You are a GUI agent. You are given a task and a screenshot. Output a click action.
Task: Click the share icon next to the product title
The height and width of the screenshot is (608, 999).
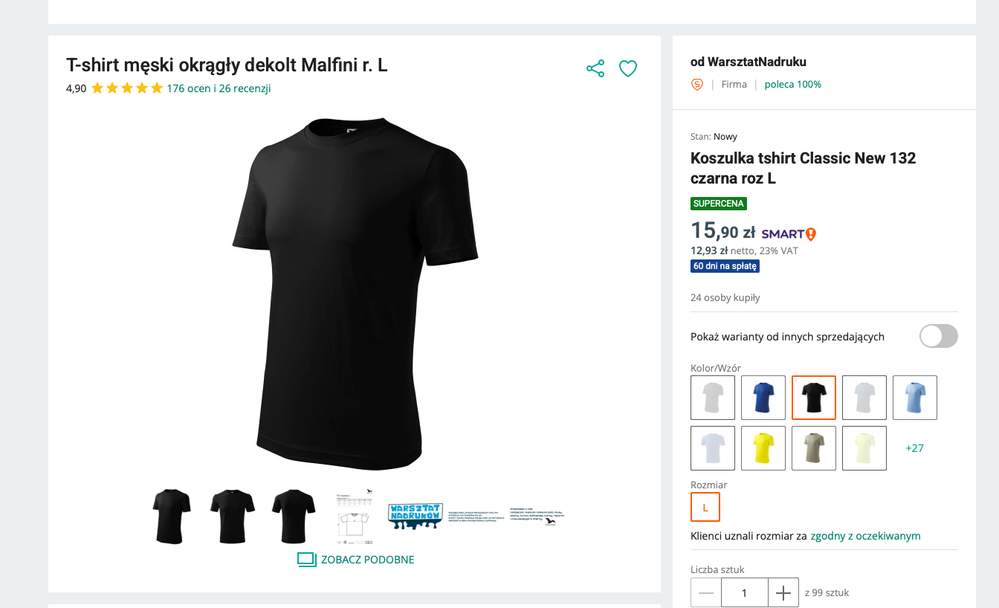pos(595,68)
